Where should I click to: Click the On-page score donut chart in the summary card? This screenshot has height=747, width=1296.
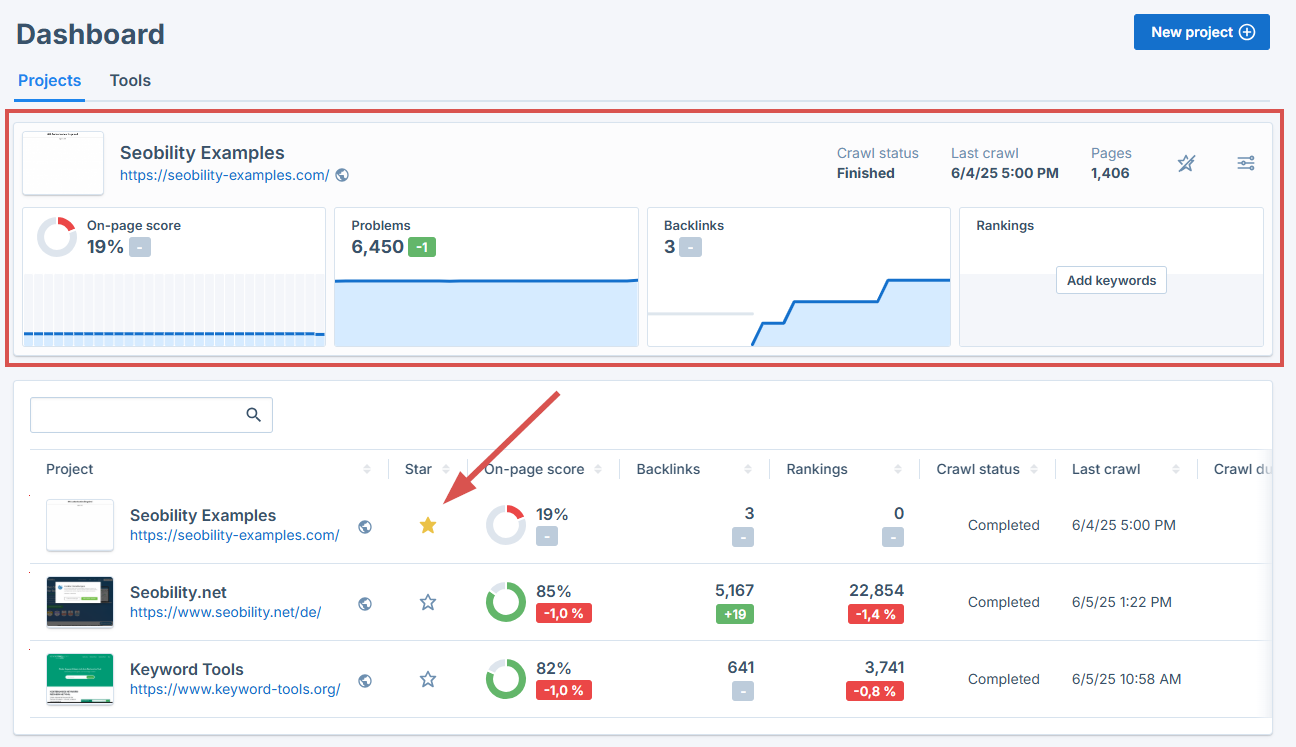57,237
